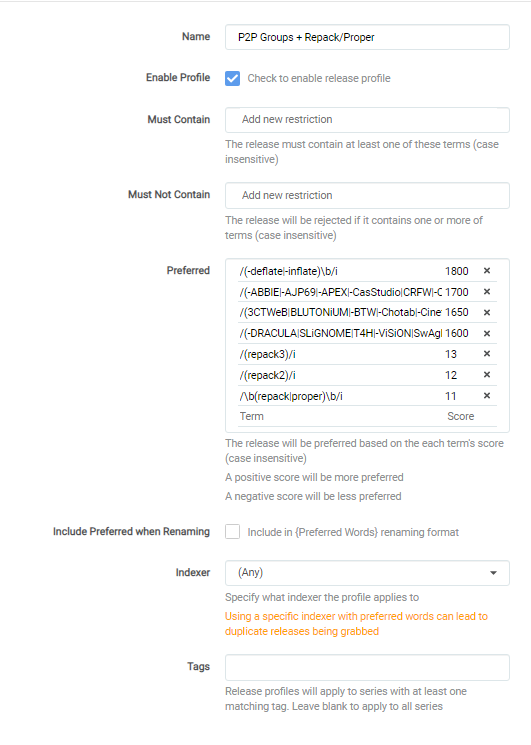531x745 pixels.
Task: Enable Include Preferred when Renaming checkbox
Action: 232,531
